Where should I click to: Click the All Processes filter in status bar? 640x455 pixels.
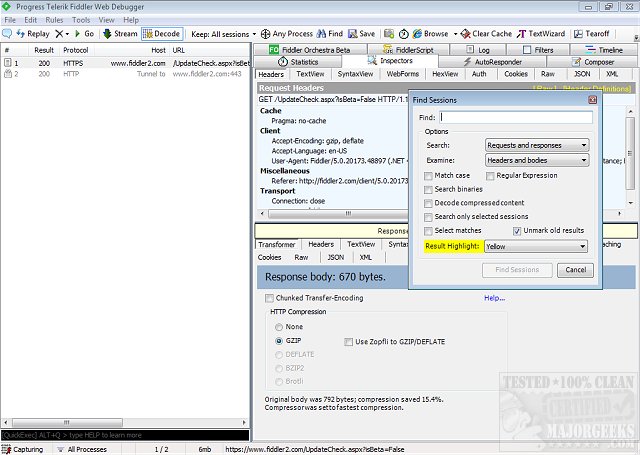coord(82,449)
